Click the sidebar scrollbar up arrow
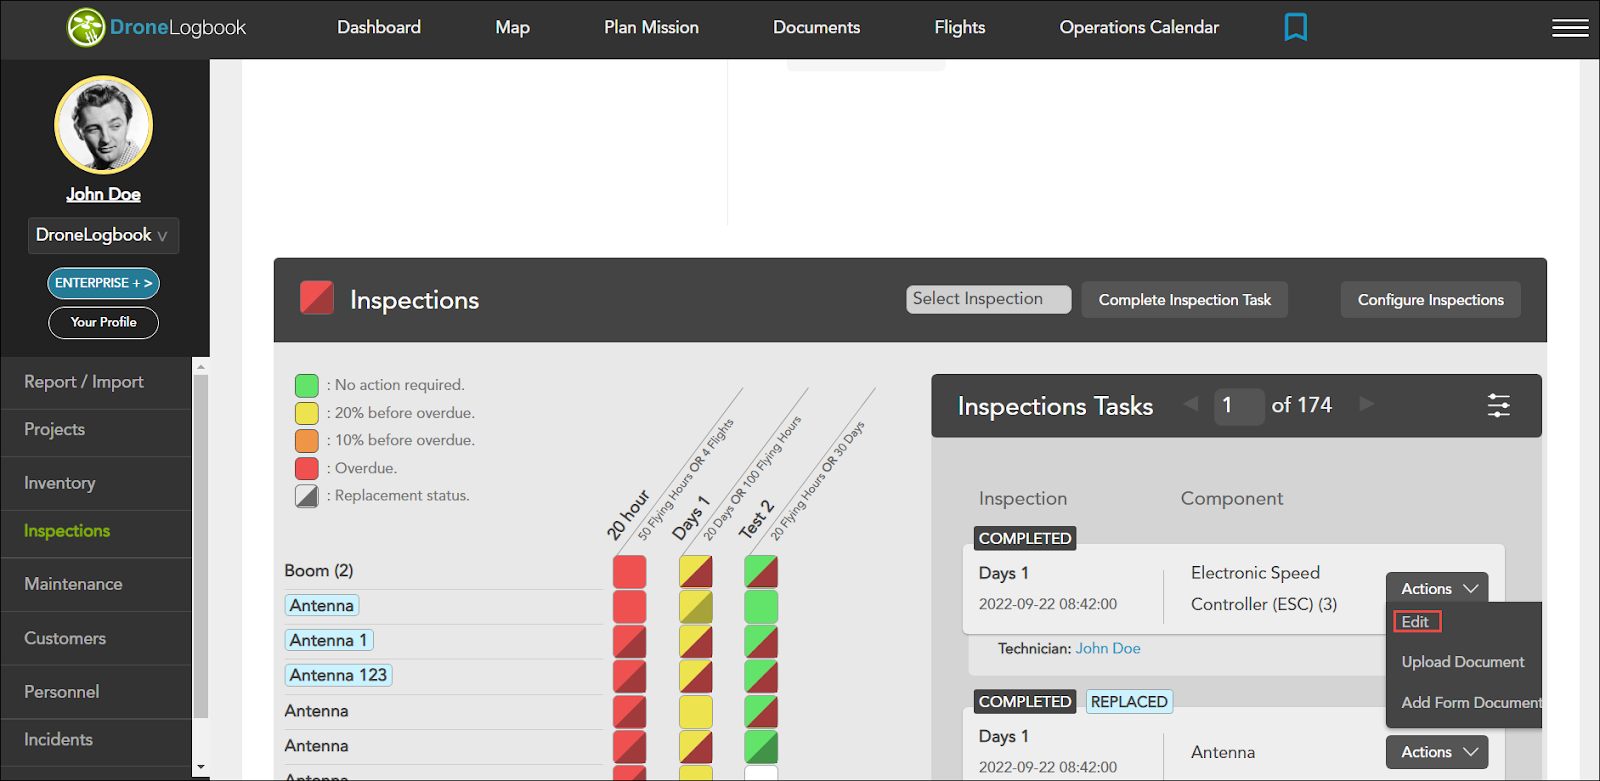This screenshot has height=781, width=1600. 201,367
